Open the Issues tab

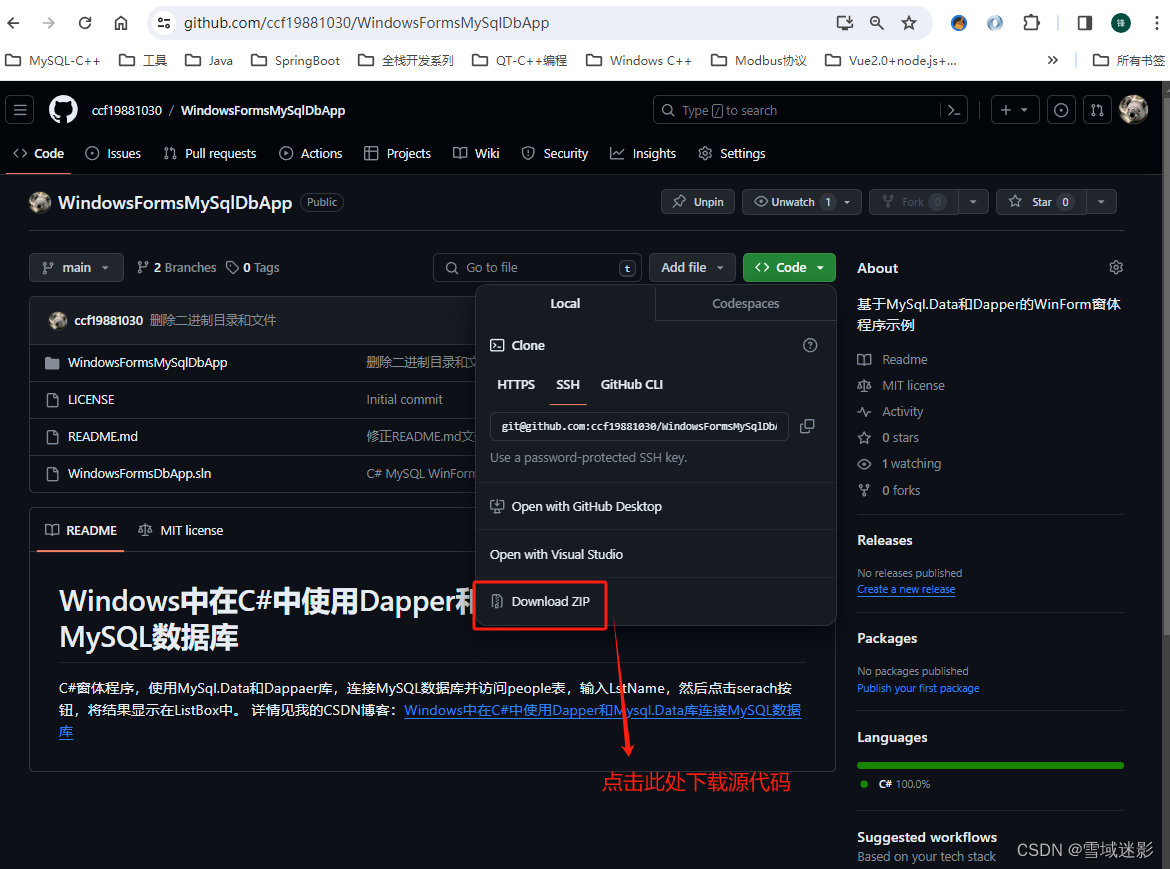coord(112,153)
